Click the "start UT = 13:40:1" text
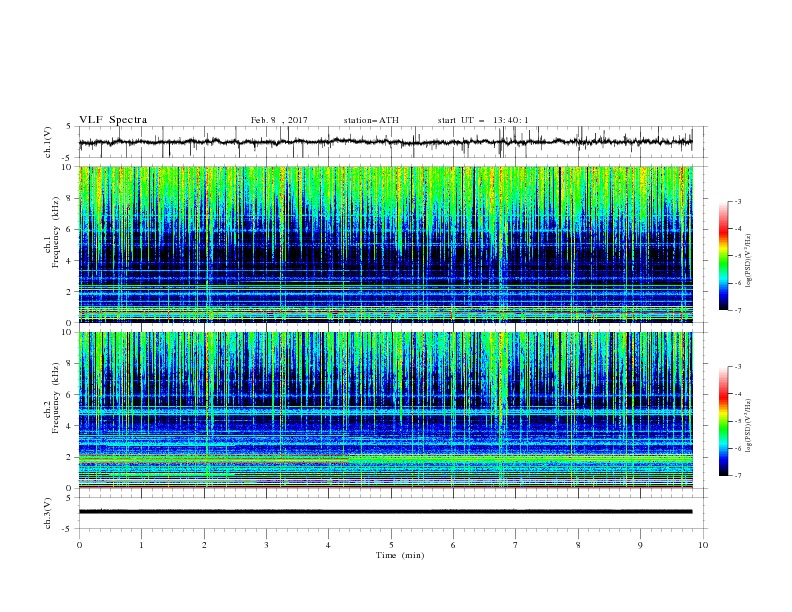The width and height of the screenshot is (792, 612). pos(483,120)
